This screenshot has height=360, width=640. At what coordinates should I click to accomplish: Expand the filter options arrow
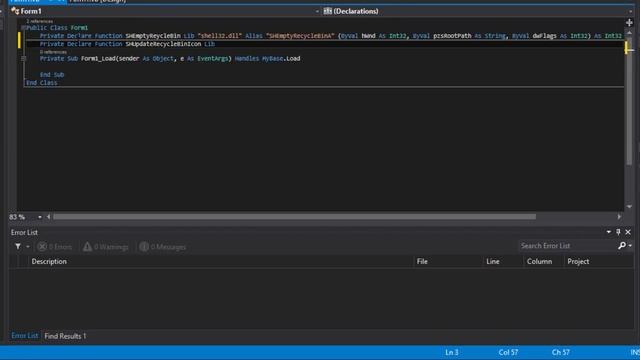pyautogui.click(x=28, y=247)
